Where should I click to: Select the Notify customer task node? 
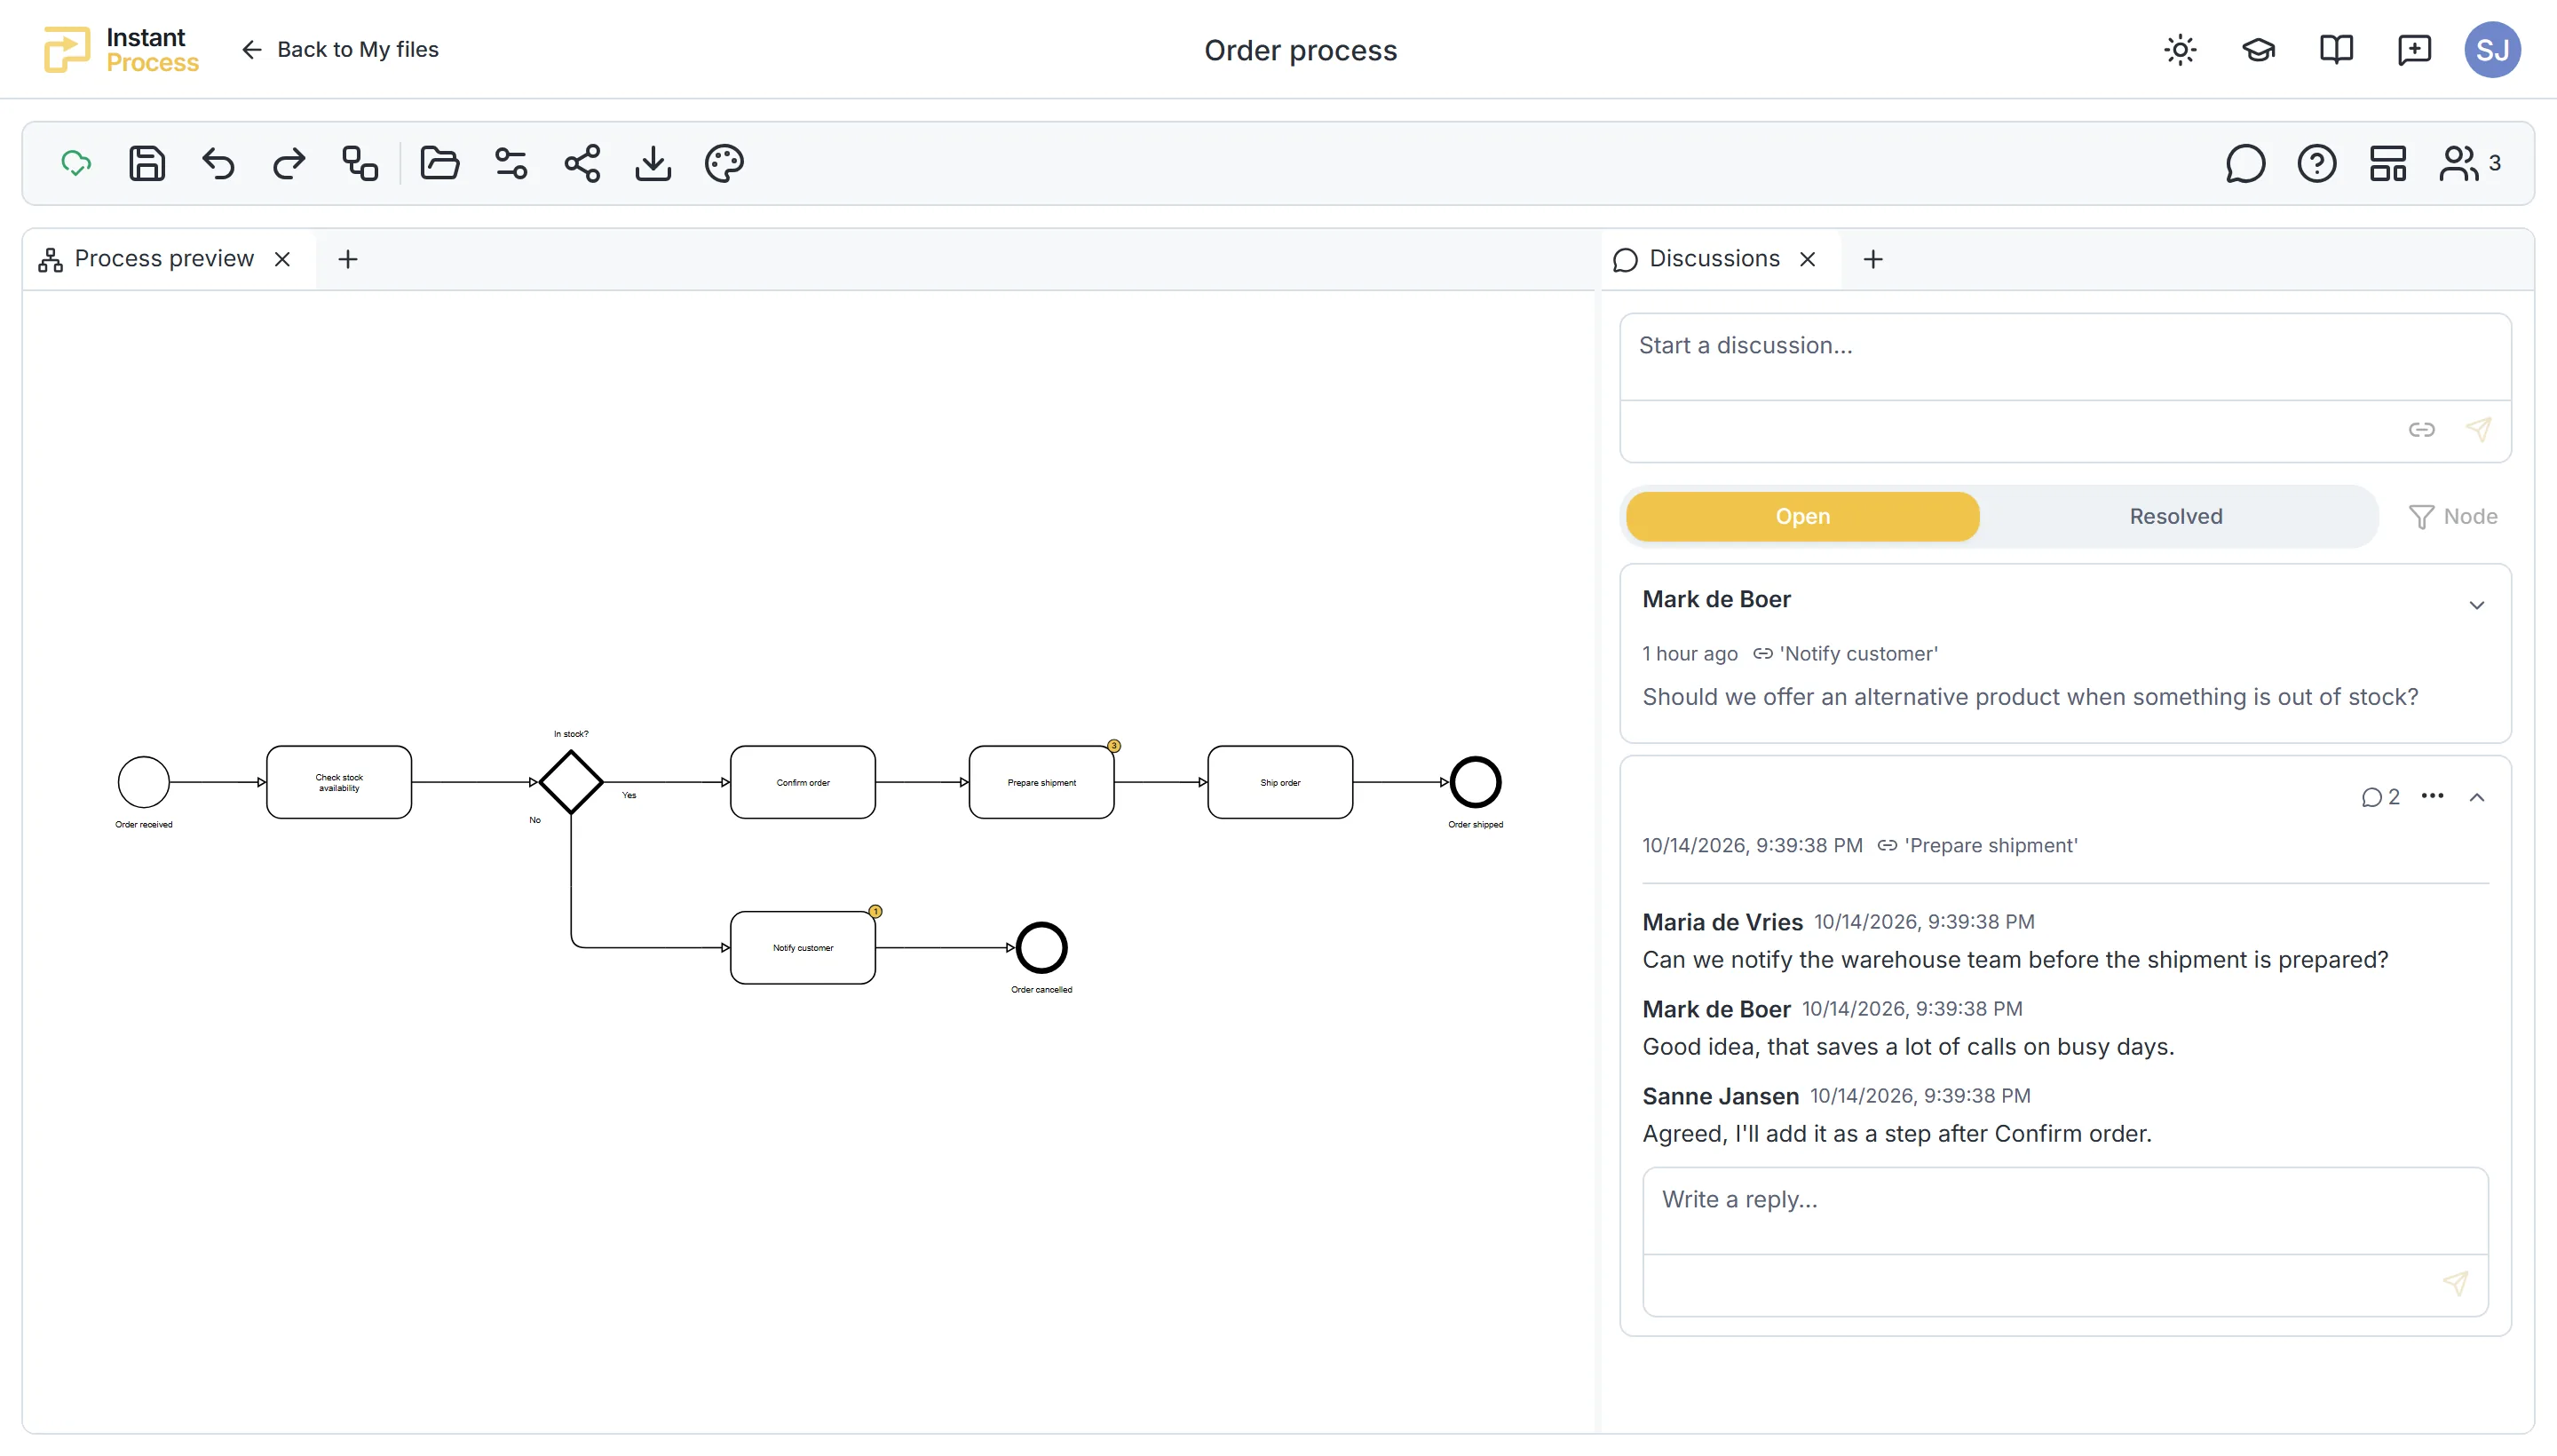click(803, 947)
